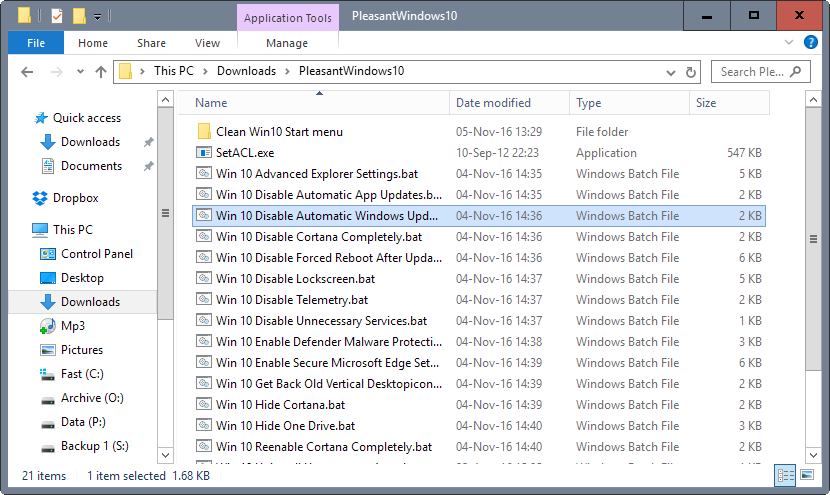Switch to Large icons view in the status bar
830x495 pixels.
[807, 475]
